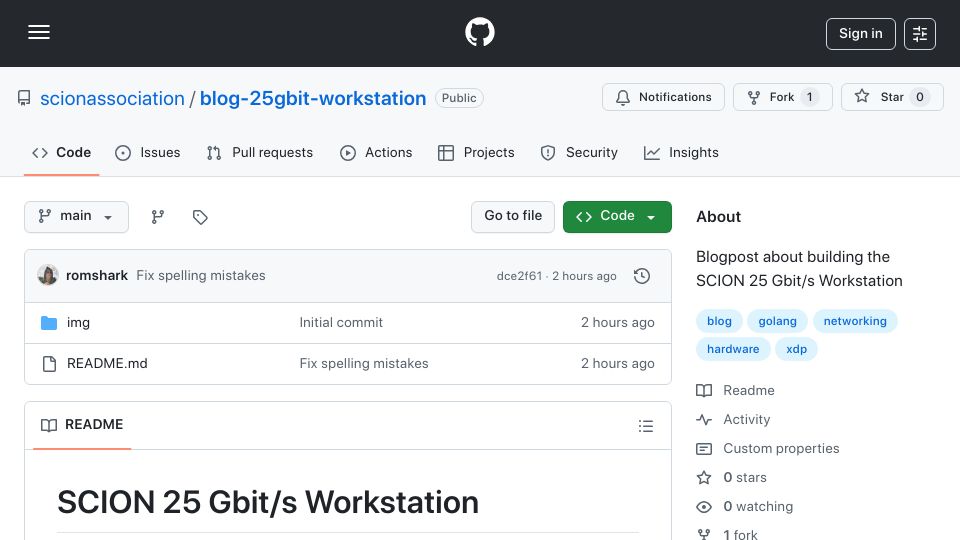Open the latest commit message 'Fix spelling mistakes' beside romshark
Screen dimensions: 960x540
[201, 276]
